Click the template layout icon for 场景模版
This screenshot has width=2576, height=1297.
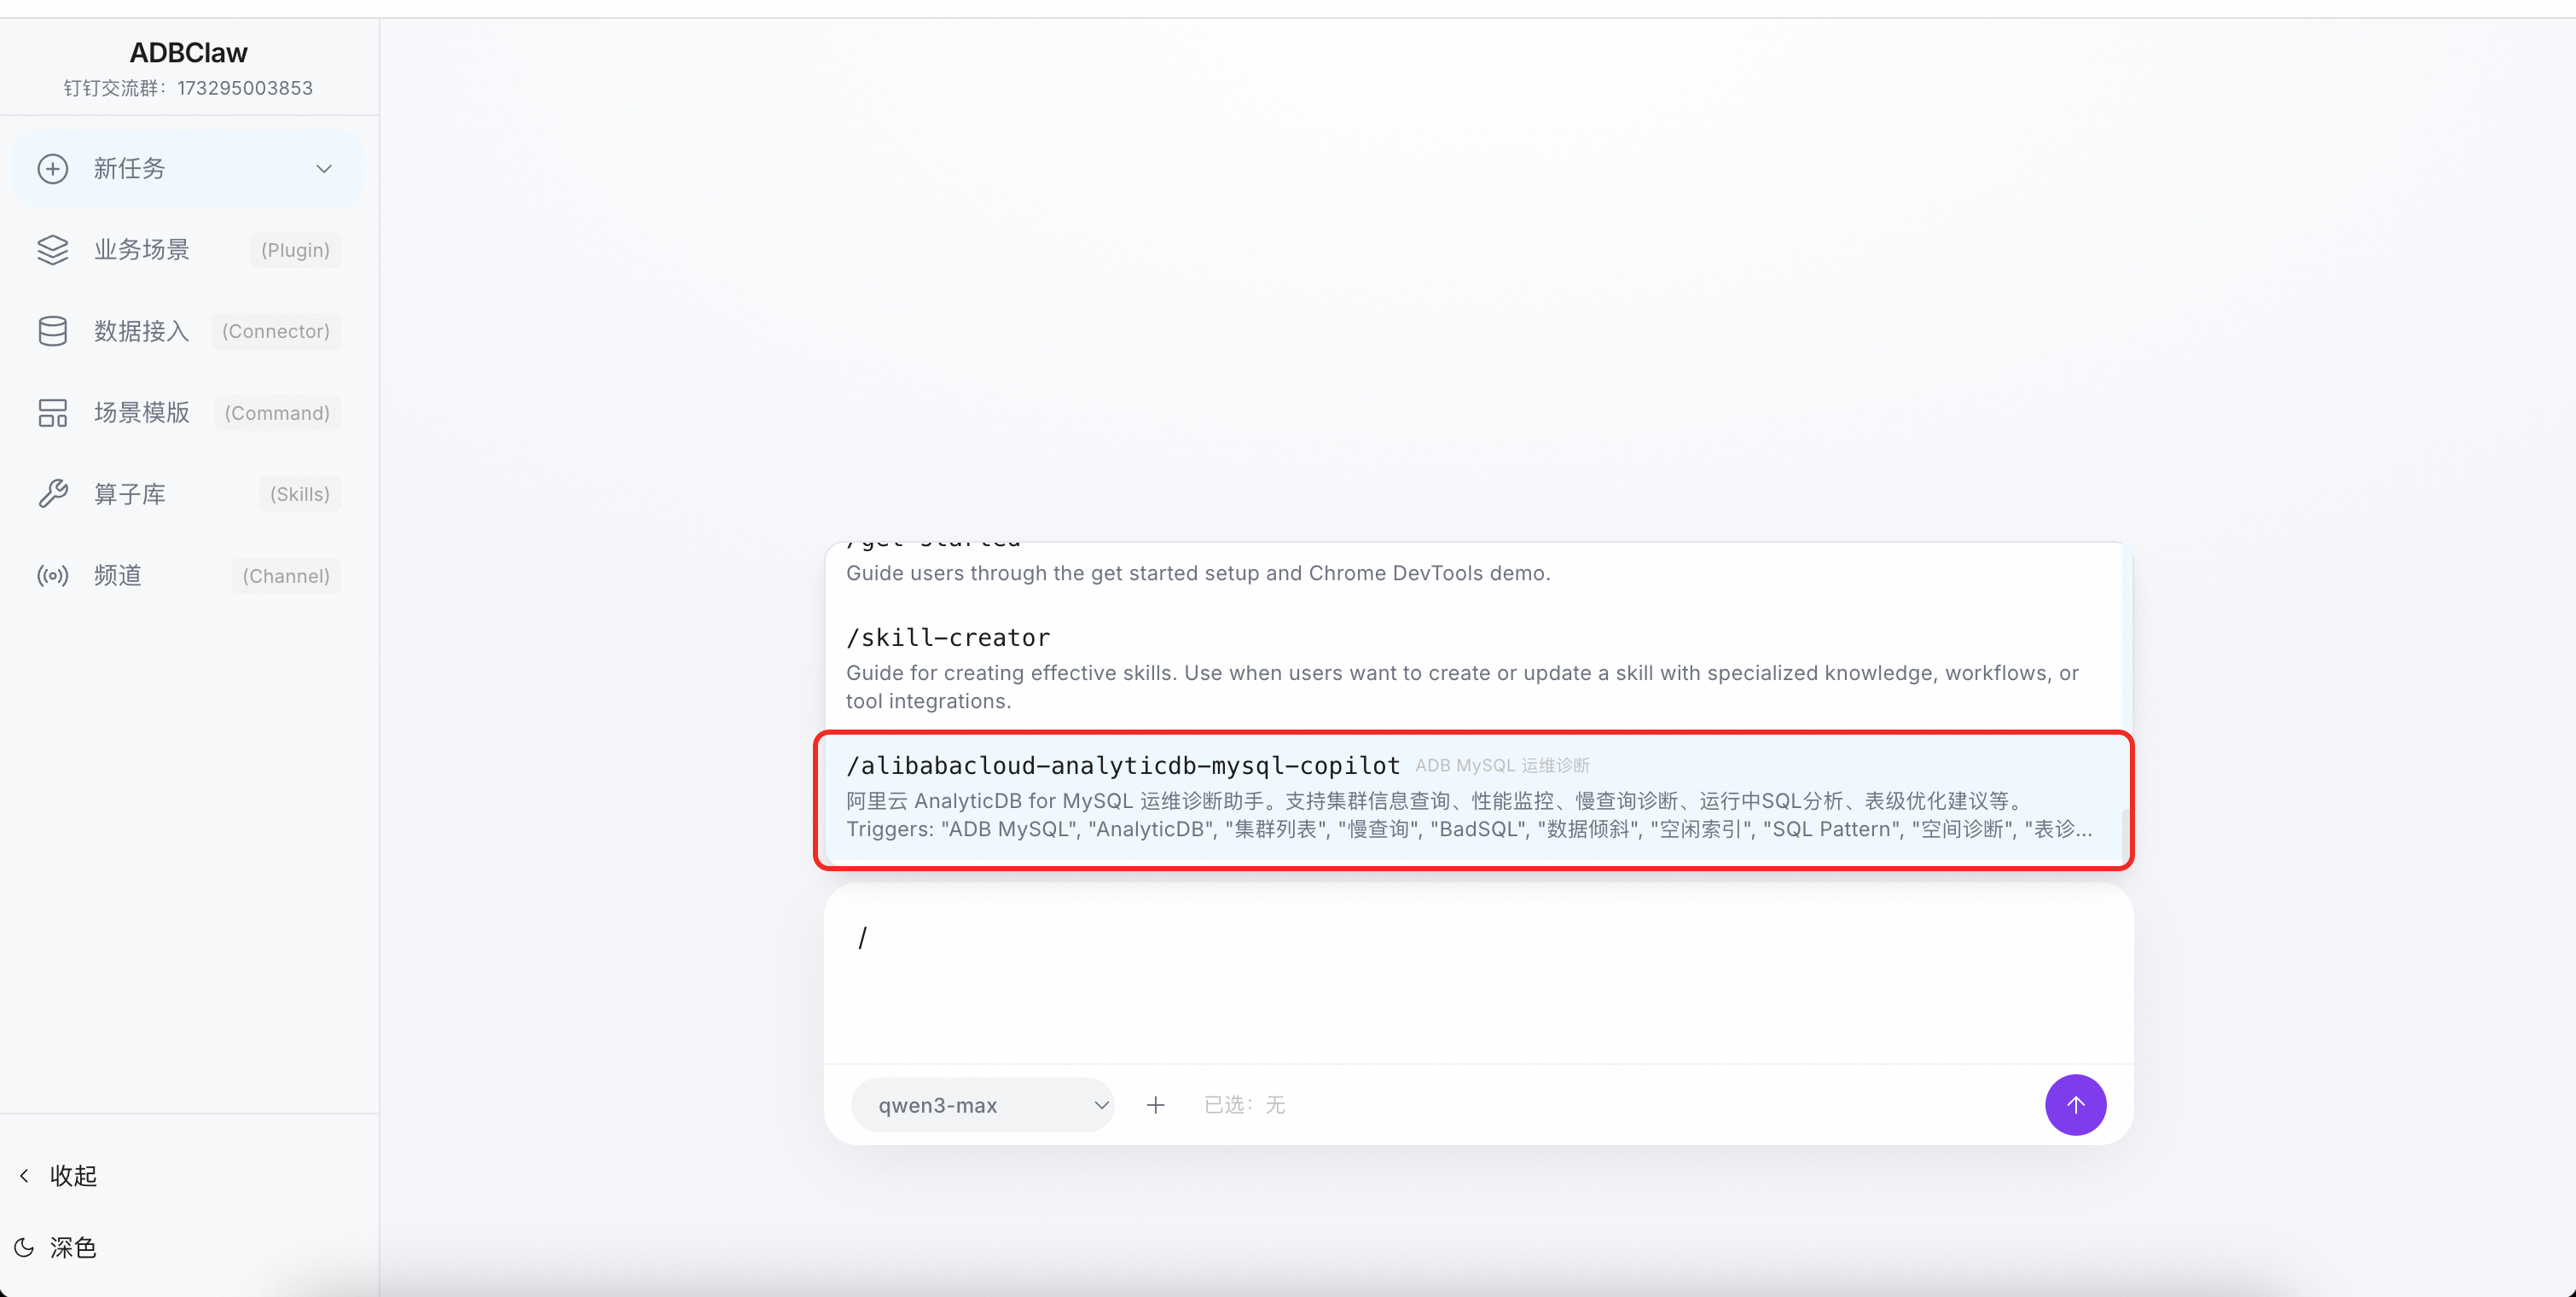click(x=53, y=412)
